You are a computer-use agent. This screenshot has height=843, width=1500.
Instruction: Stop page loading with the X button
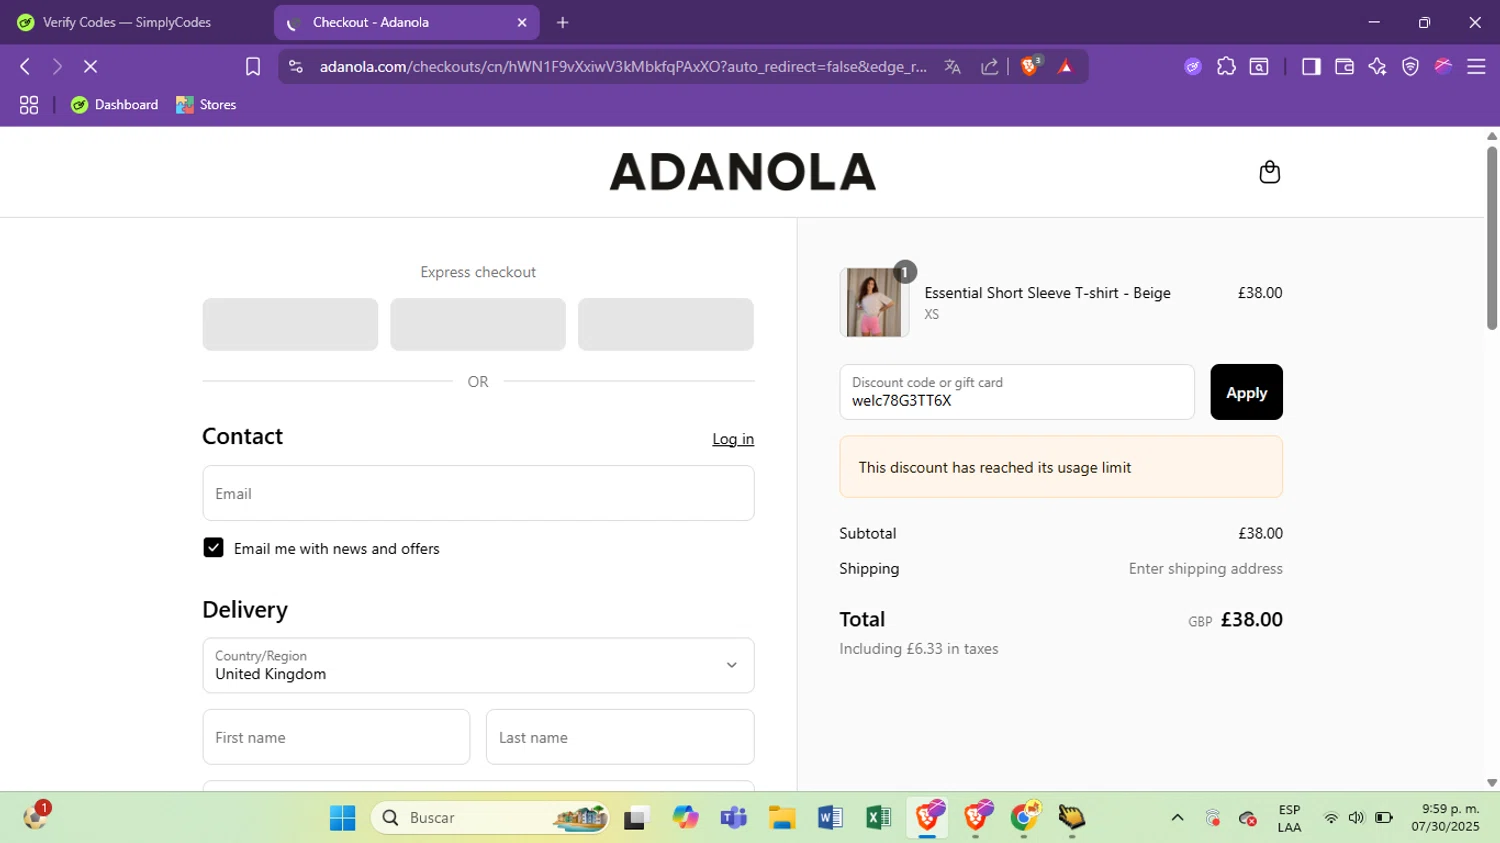(x=90, y=66)
